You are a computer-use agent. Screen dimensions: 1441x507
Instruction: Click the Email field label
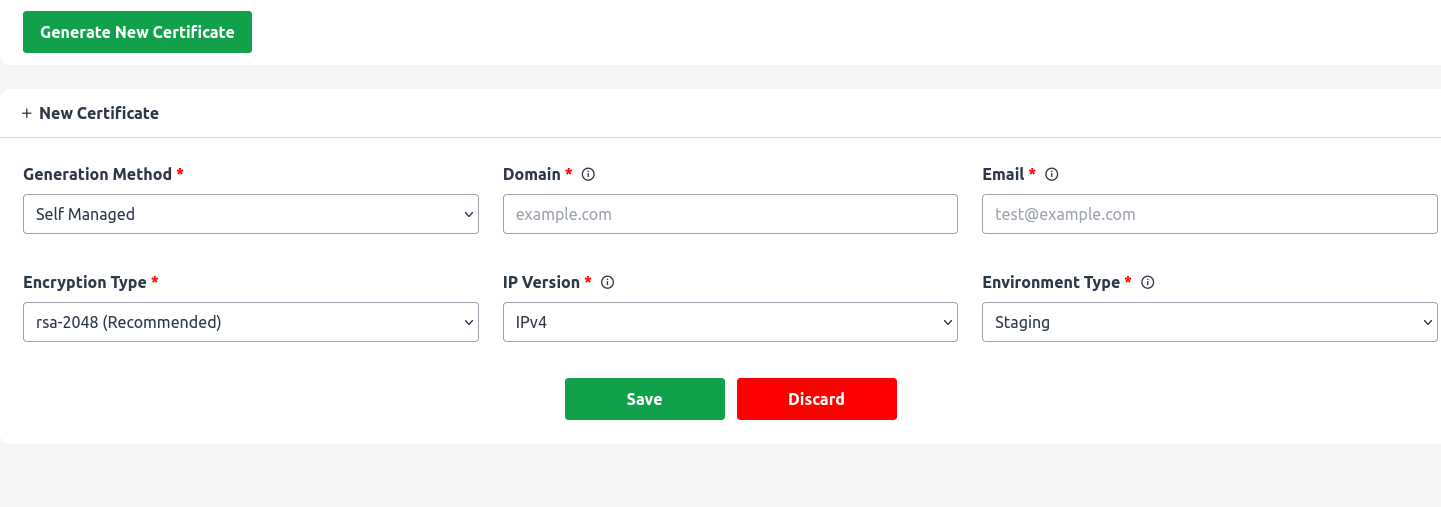point(1003,174)
